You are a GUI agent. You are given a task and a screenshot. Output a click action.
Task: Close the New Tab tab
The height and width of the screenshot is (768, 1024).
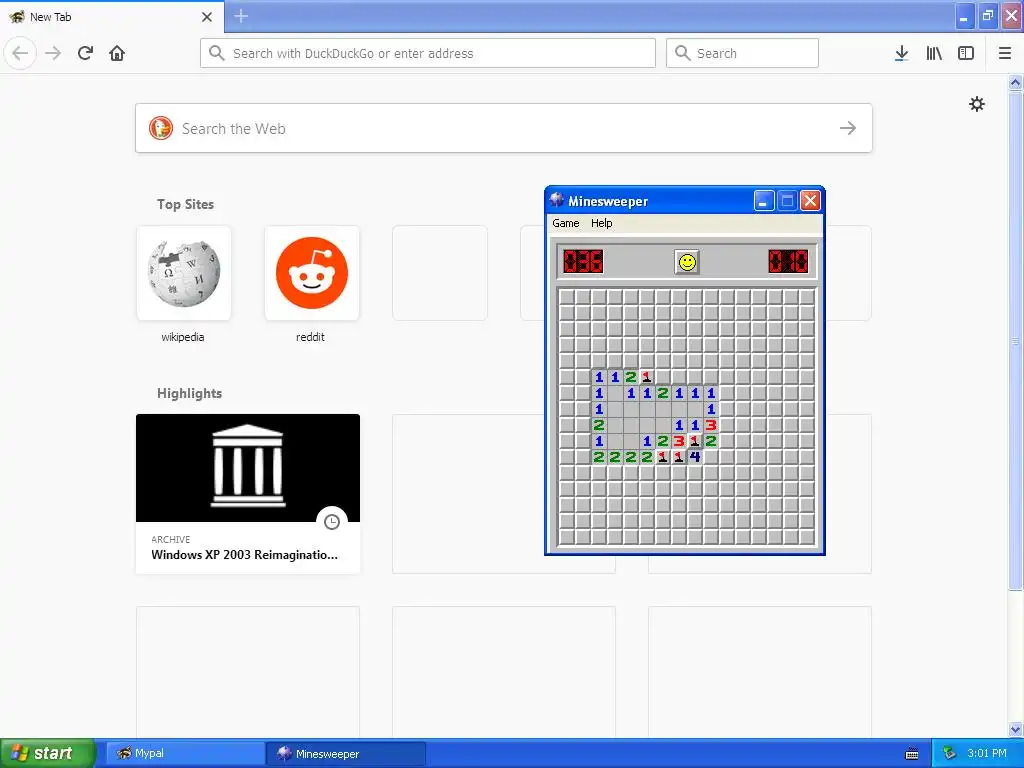[x=206, y=17]
